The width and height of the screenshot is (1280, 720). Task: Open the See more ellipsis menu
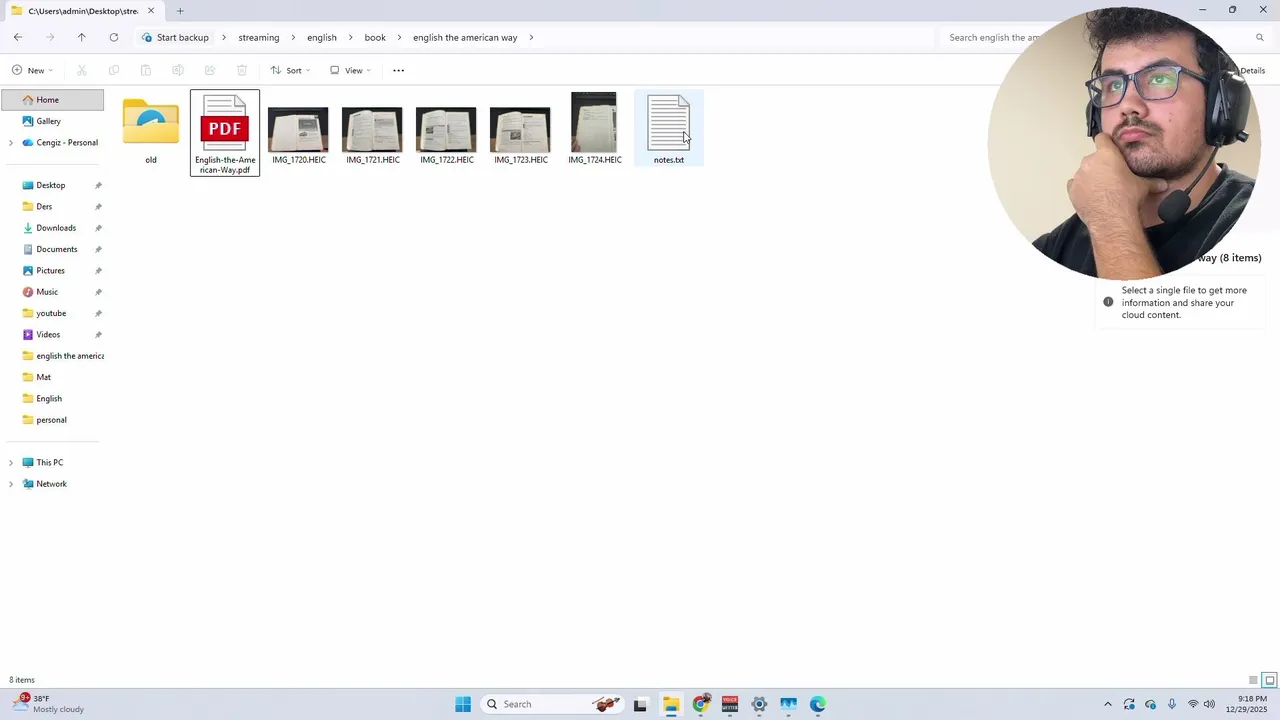tap(399, 70)
